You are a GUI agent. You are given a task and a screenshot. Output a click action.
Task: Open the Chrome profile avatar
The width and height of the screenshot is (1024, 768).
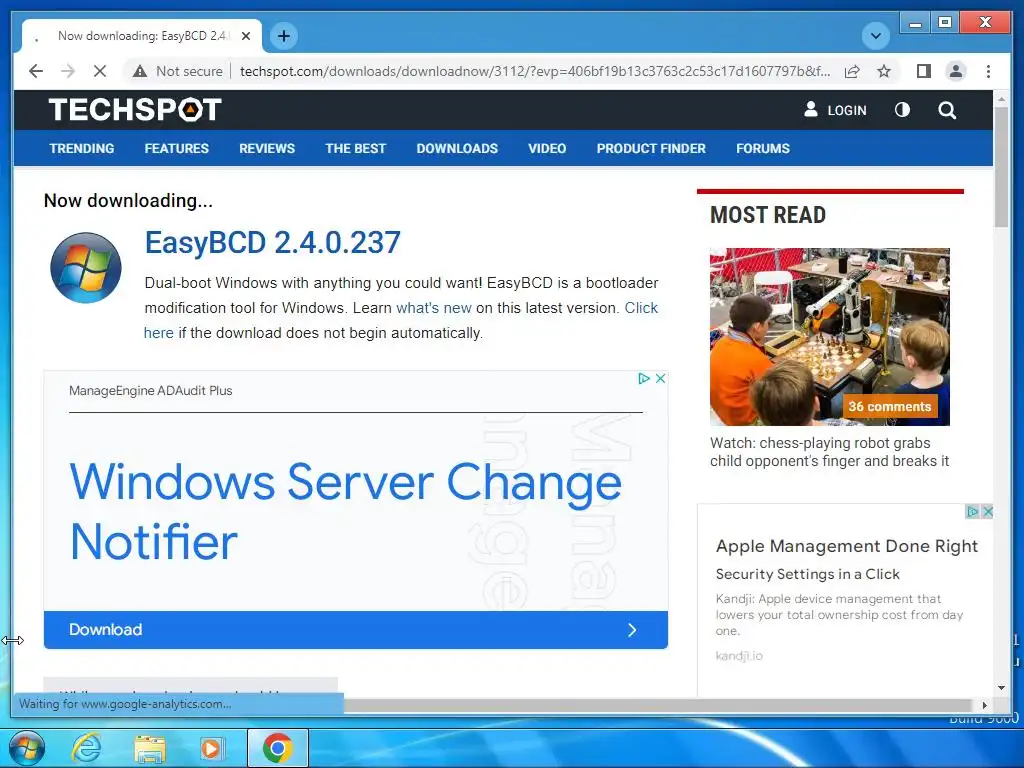pyautogui.click(x=955, y=71)
